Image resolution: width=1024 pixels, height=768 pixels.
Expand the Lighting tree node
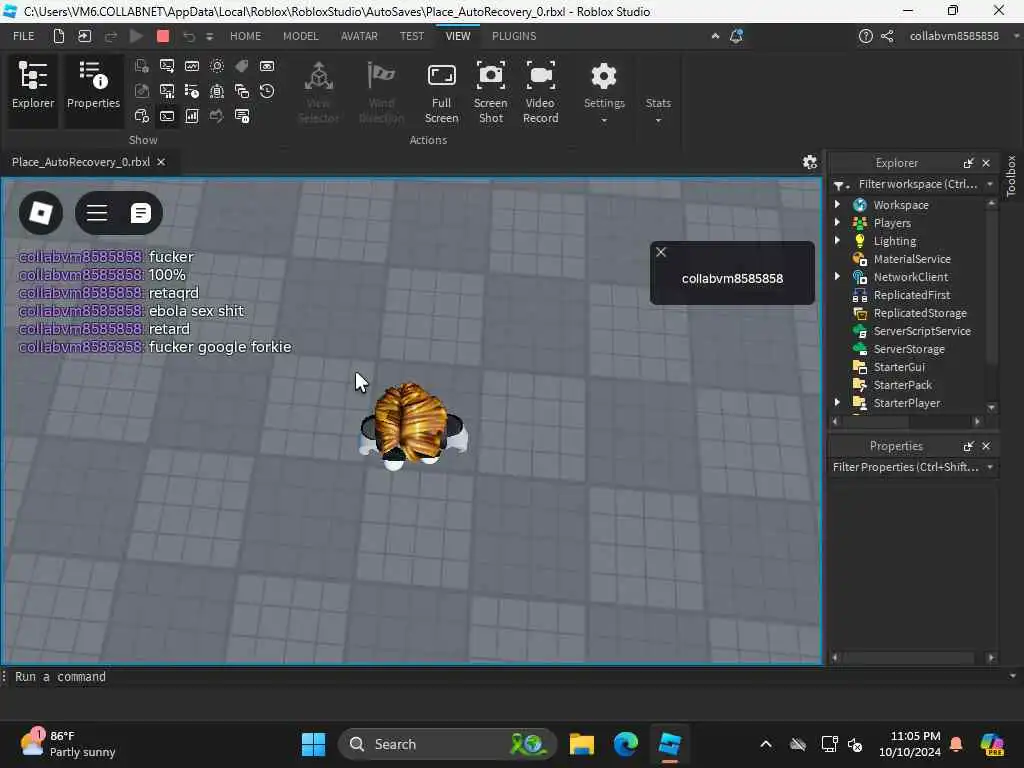click(837, 241)
